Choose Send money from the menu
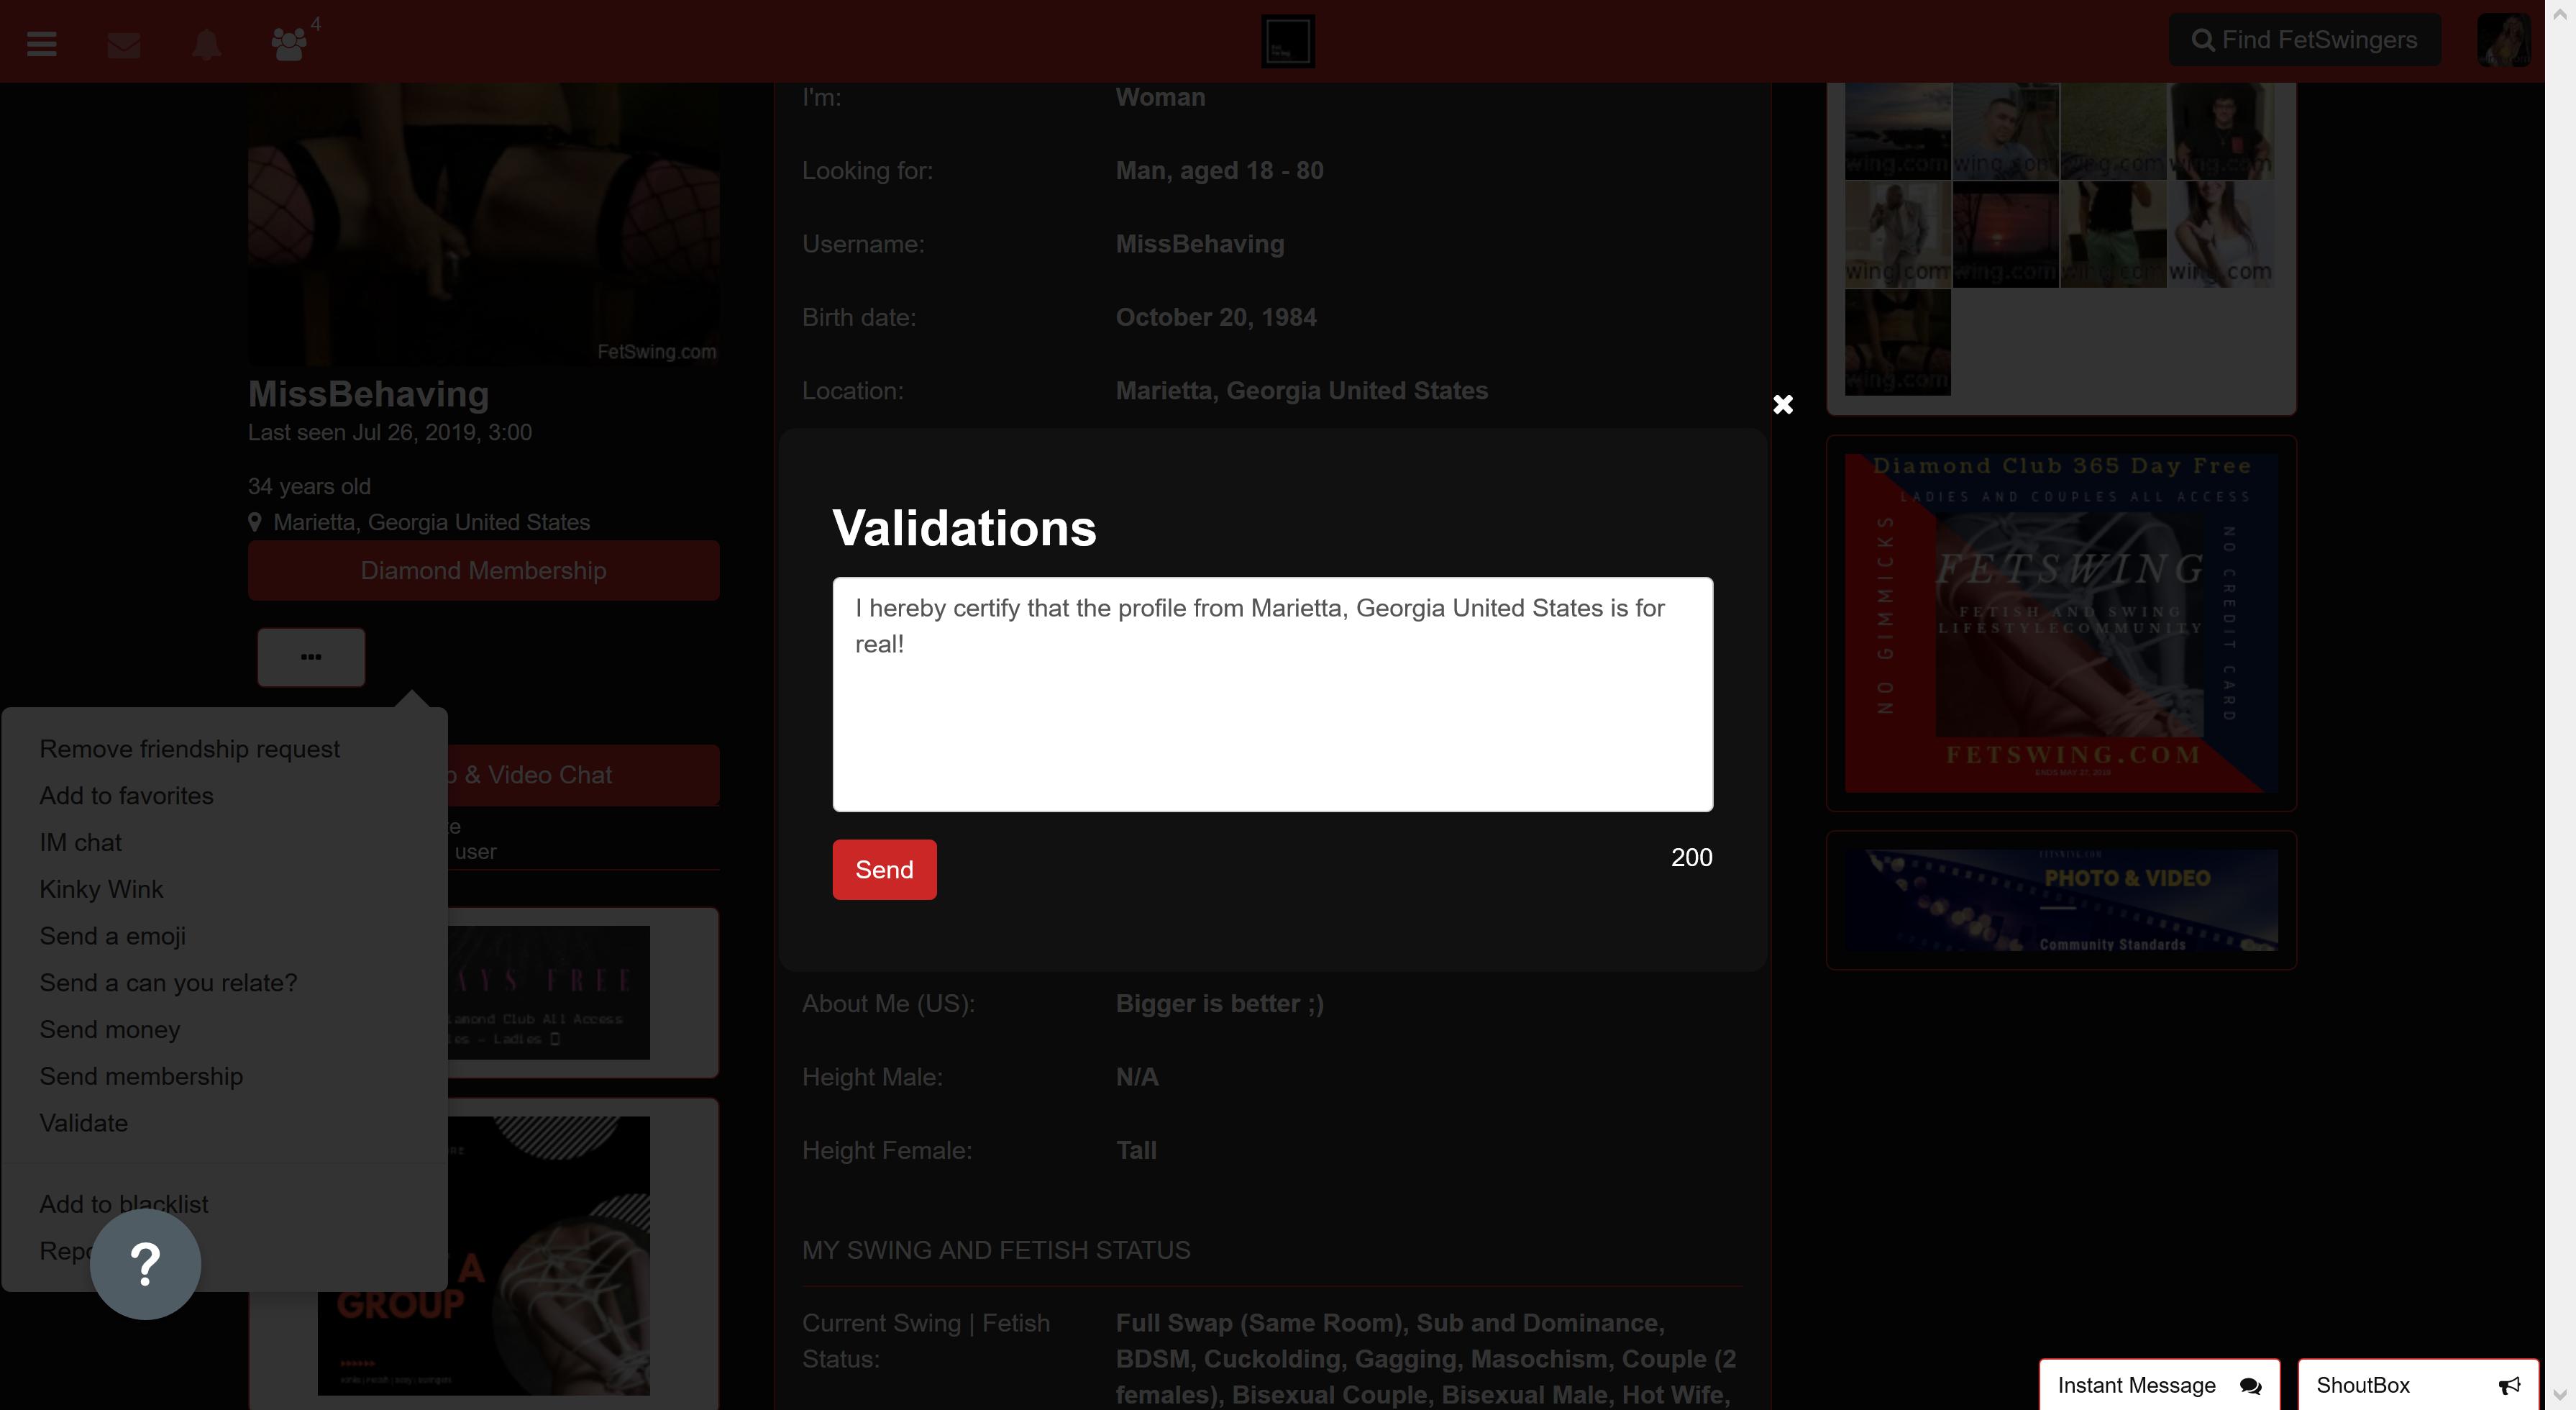The height and width of the screenshot is (1410, 2576). pos(110,1029)
